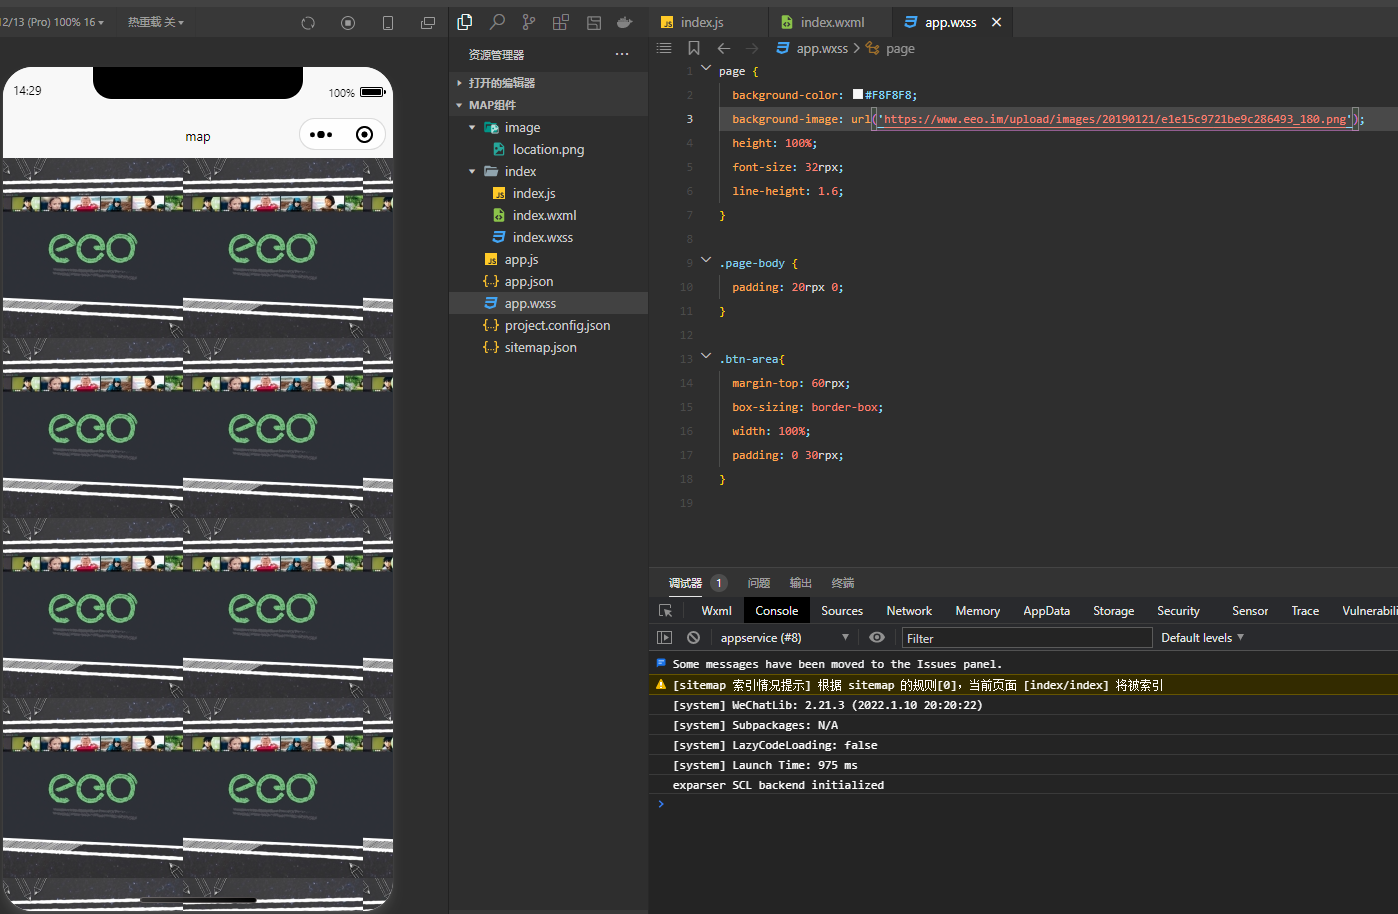Click the phone device icon in simulator toolbar

click(388, 22)
